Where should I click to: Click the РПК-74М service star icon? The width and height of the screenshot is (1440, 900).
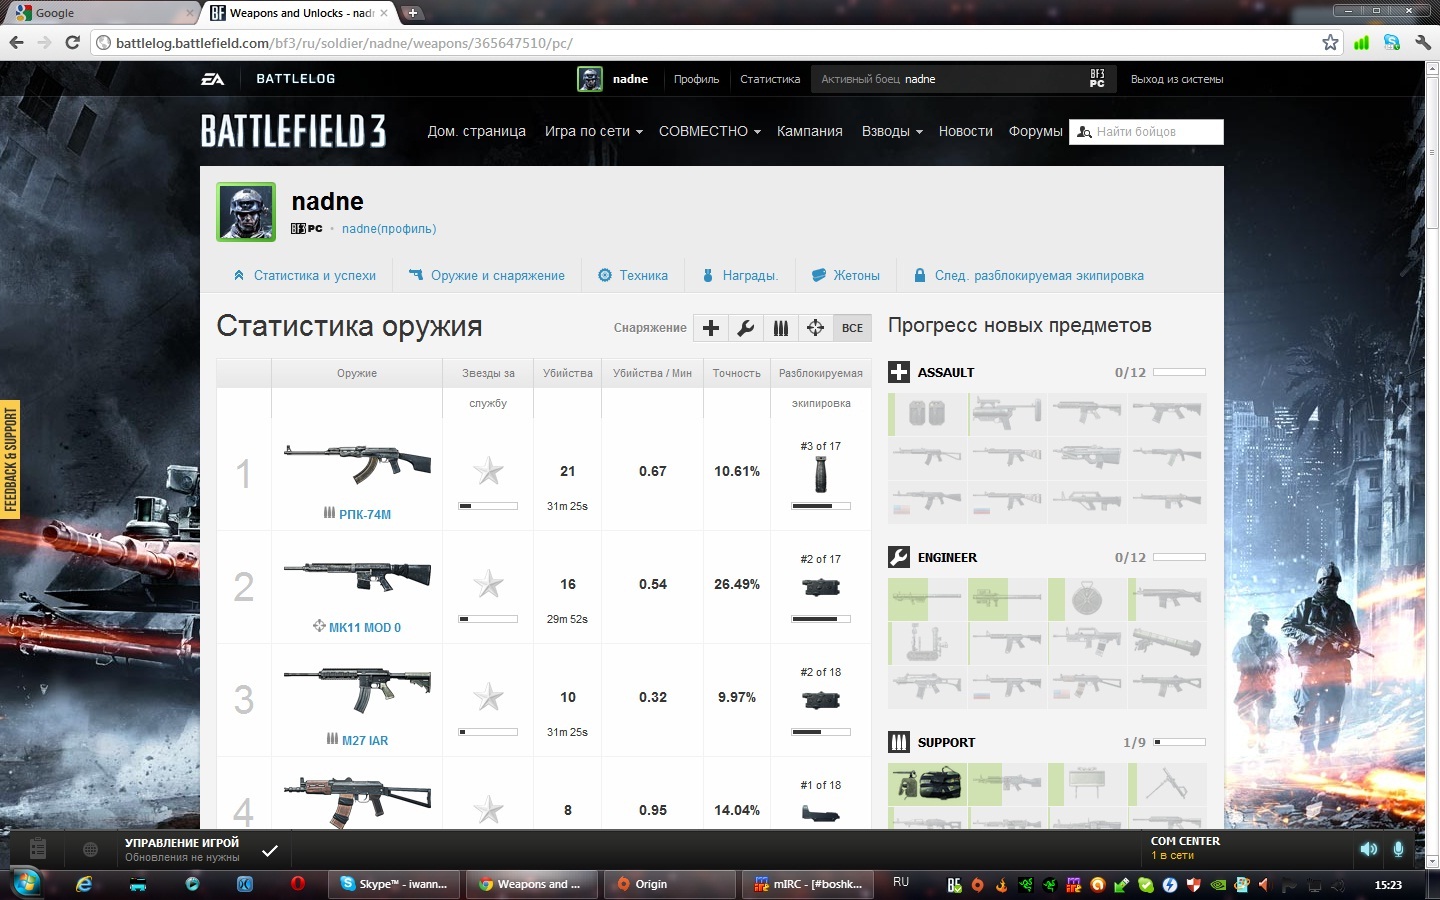click(x=488, y=470)
